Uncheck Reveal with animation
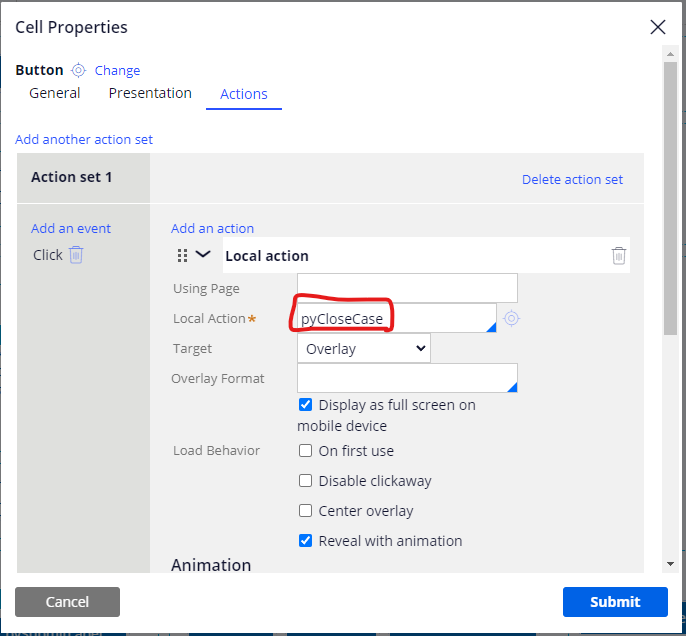Image resolution: width=686 pixels, height=636 pixels. coord(305,541)
